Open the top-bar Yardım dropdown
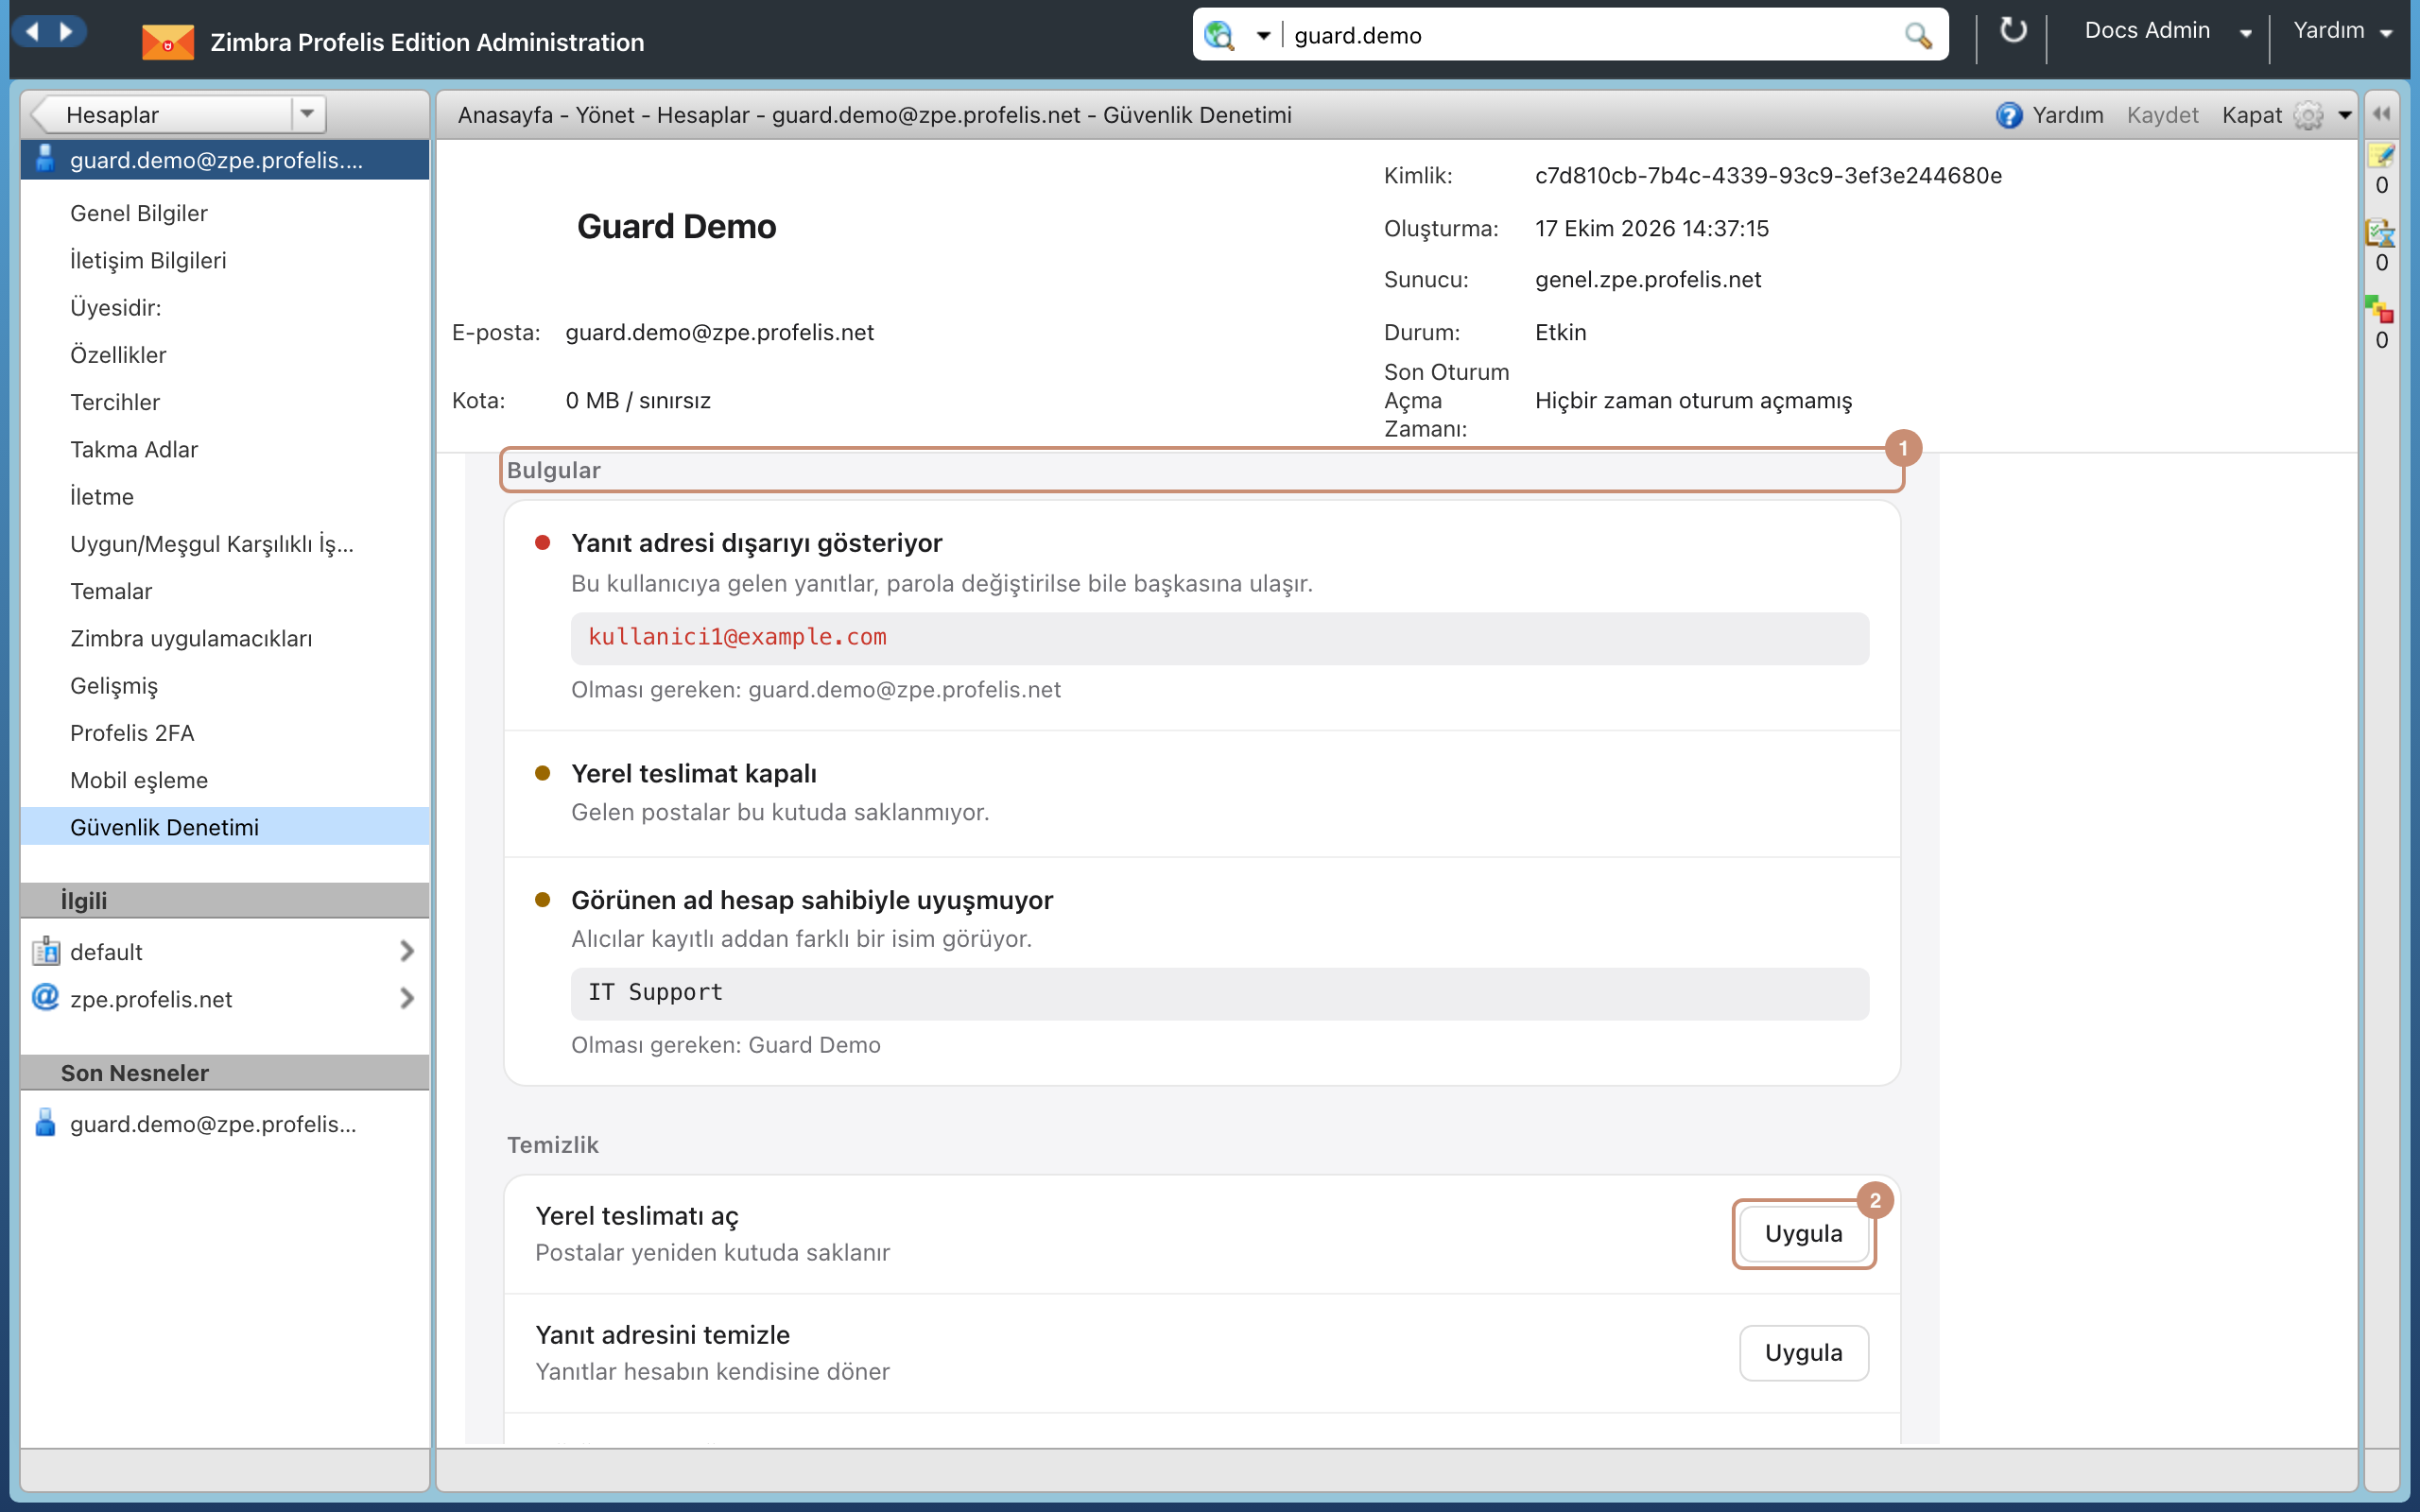 [x=2342, y=31]
